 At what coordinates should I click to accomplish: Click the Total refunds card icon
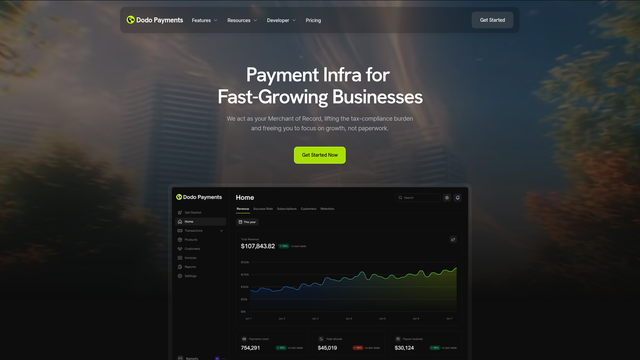321,339
